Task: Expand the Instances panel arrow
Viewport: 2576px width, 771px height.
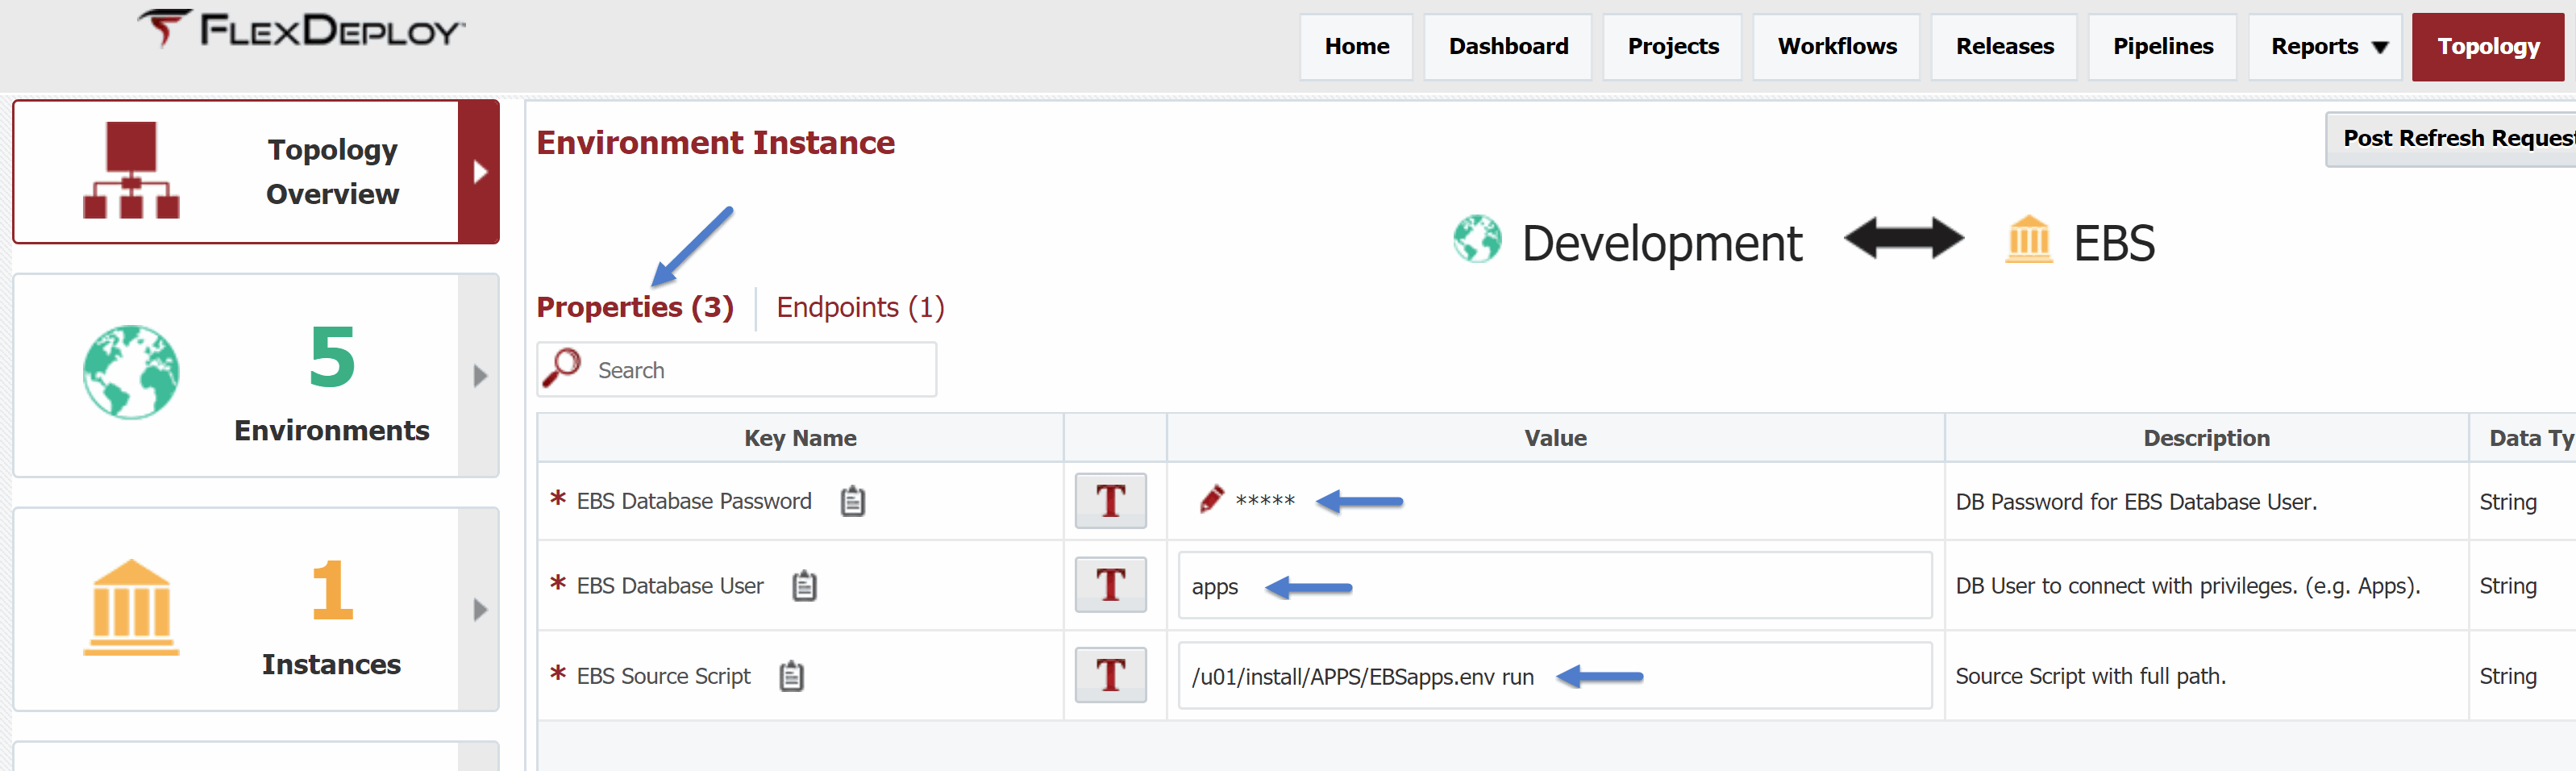Action: (x=479, y=610)
